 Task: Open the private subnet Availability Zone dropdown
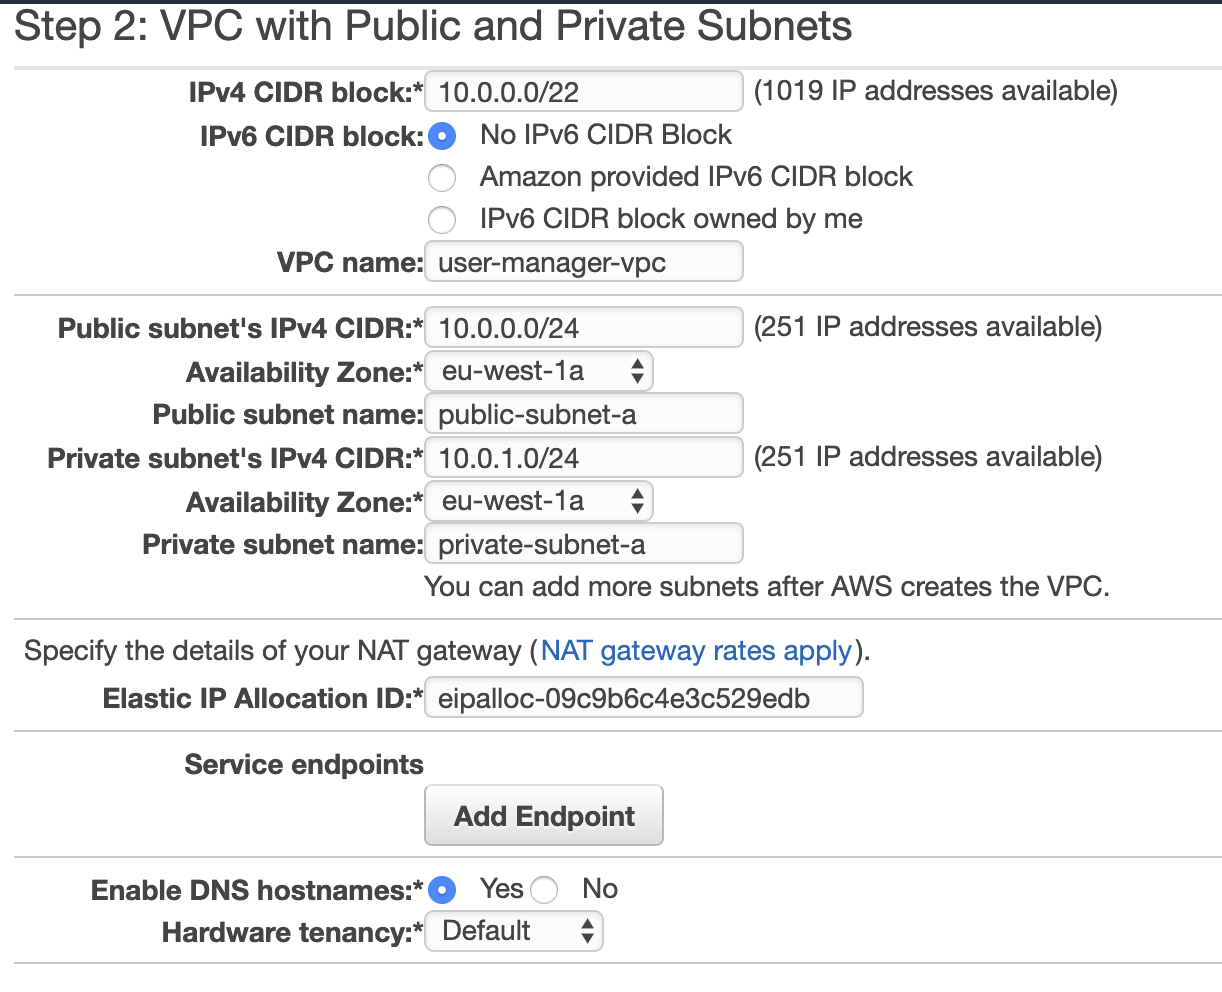tap(539, 502)
